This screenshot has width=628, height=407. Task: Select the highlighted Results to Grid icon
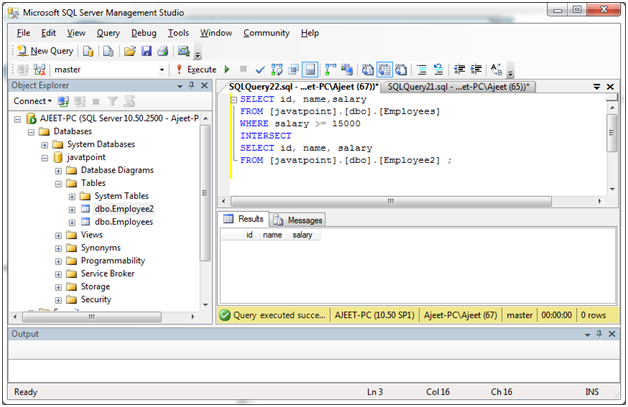click(384, 70)
